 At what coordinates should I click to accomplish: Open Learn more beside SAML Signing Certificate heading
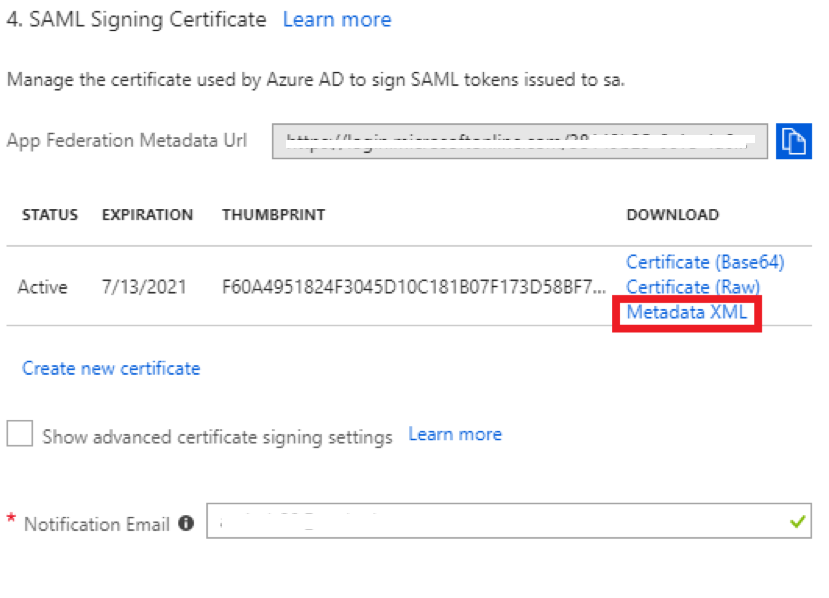pyautogui.click(x=337, y=19)
